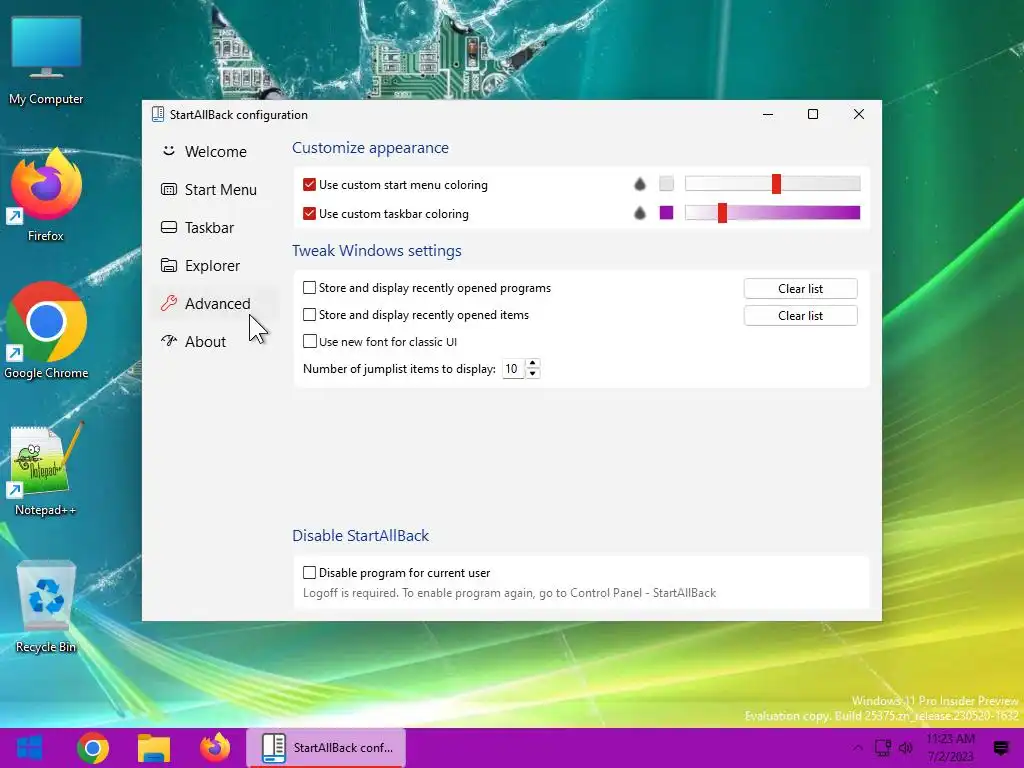Image resolution: width=1024 pixels, height=768 pixels.
Task: Click the About gauge icon
Action: coord(168,340)
